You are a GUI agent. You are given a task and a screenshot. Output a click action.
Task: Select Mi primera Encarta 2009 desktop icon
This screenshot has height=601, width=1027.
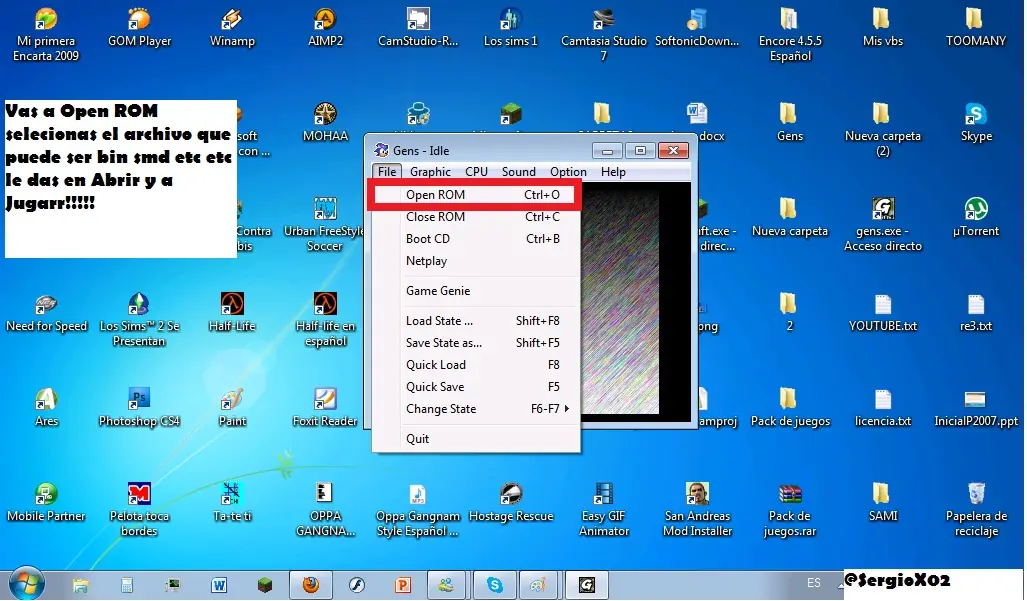coord(46,35)
